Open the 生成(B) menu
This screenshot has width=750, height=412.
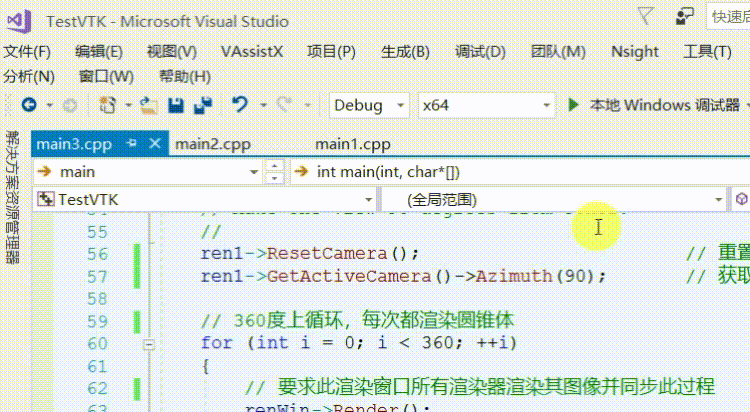tap(405, 52)
